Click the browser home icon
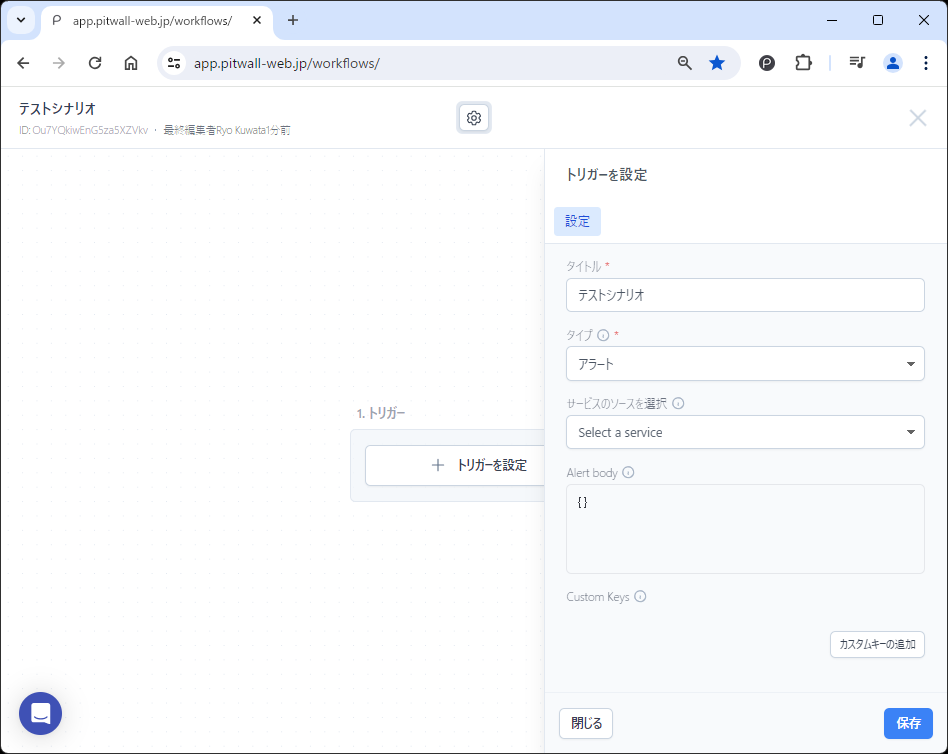 pos(130,62)
